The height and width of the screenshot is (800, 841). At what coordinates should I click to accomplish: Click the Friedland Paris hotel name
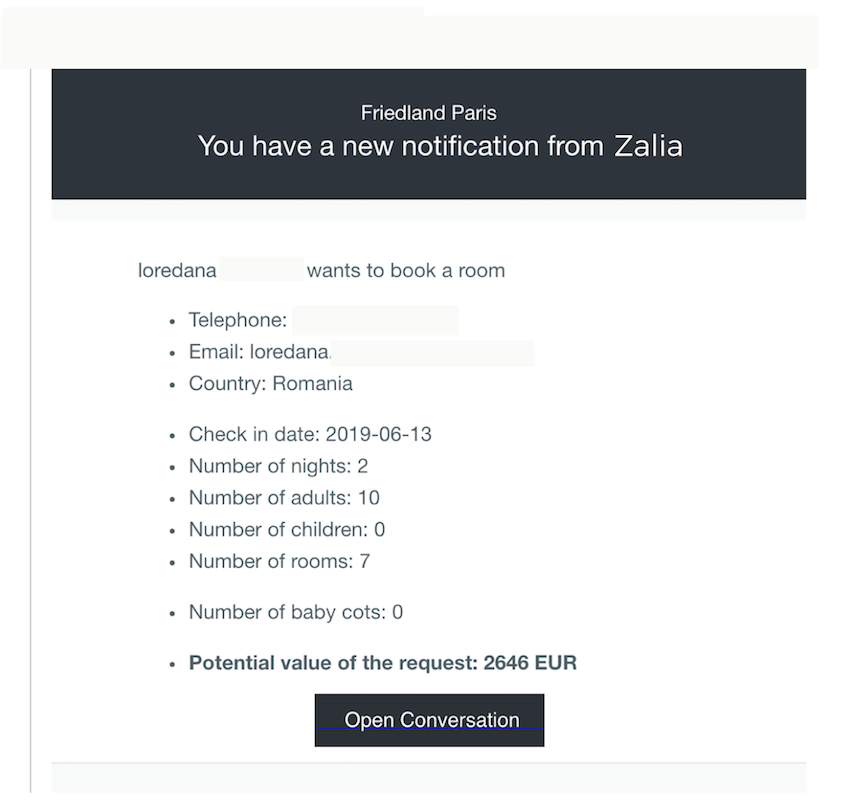click(x=428, y=113)
